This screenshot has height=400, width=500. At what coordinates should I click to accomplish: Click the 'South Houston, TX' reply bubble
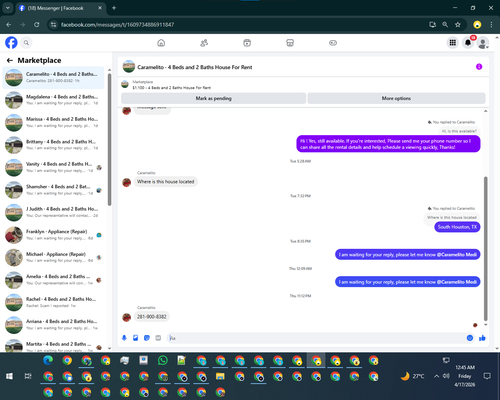[457, 227]
